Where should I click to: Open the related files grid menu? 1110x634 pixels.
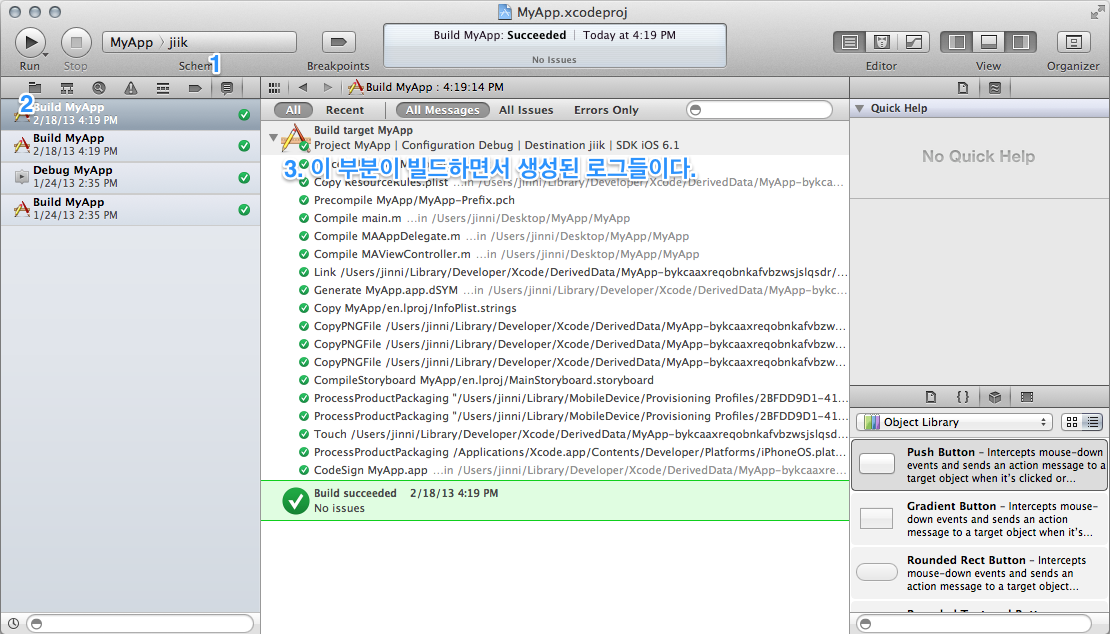(275, 88)
